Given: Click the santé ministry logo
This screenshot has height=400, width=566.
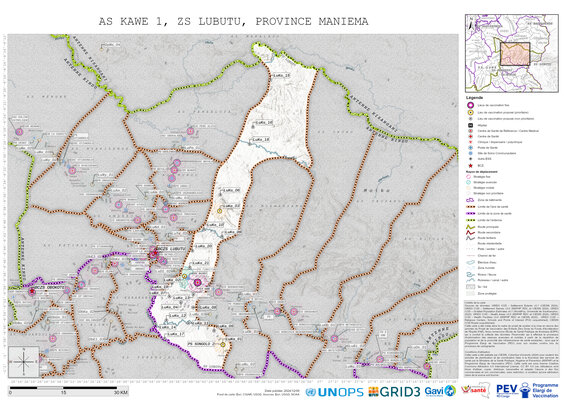Looking at the screenshot, I should (x=475, y=391).
